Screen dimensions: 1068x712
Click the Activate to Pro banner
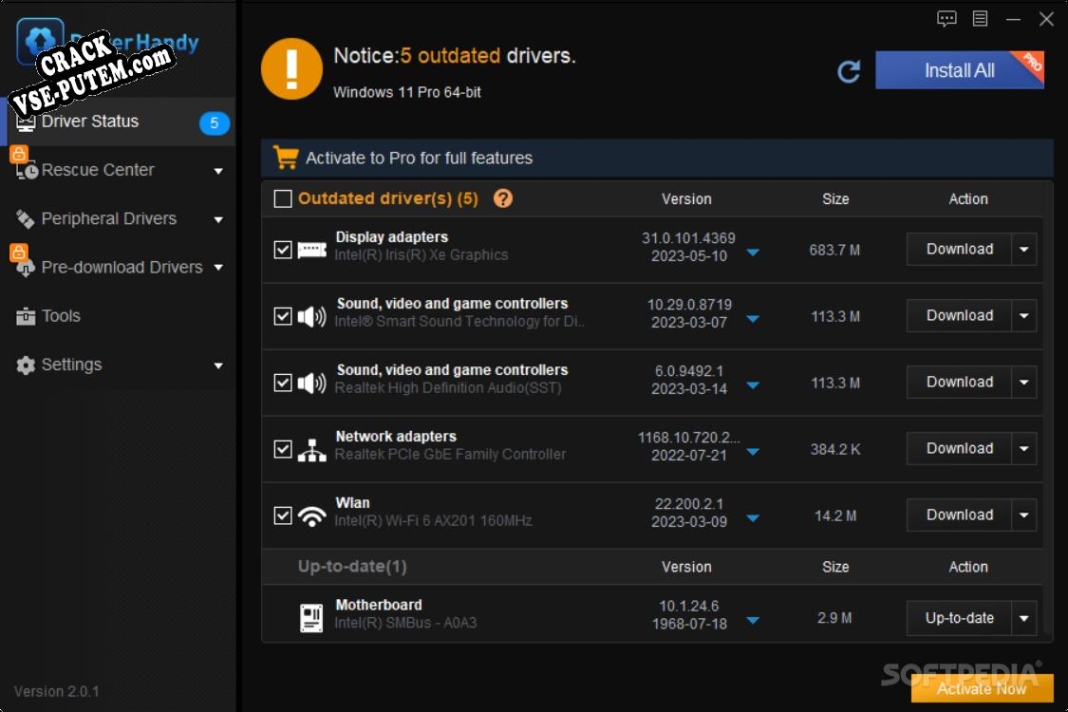pos(419,158)
